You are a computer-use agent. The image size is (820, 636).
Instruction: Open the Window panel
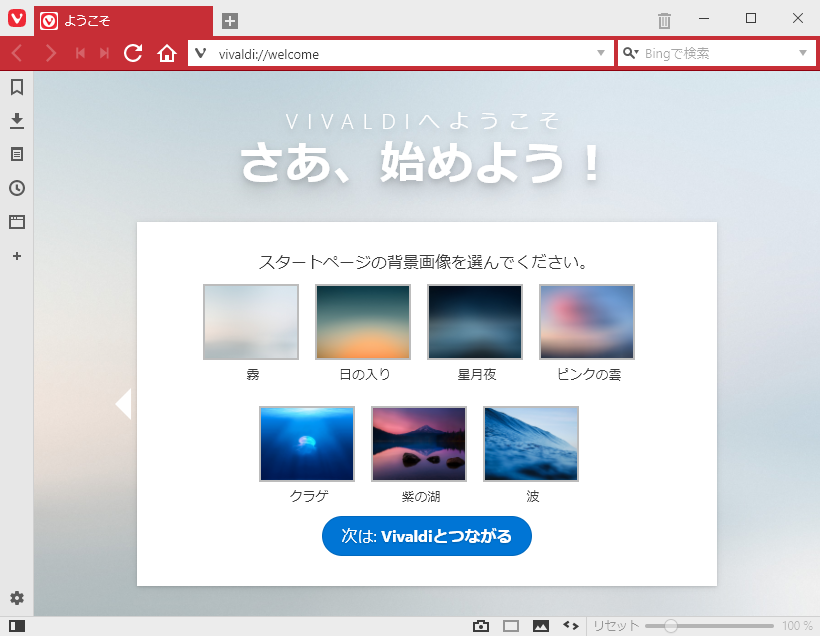click(x=17, y=222)
